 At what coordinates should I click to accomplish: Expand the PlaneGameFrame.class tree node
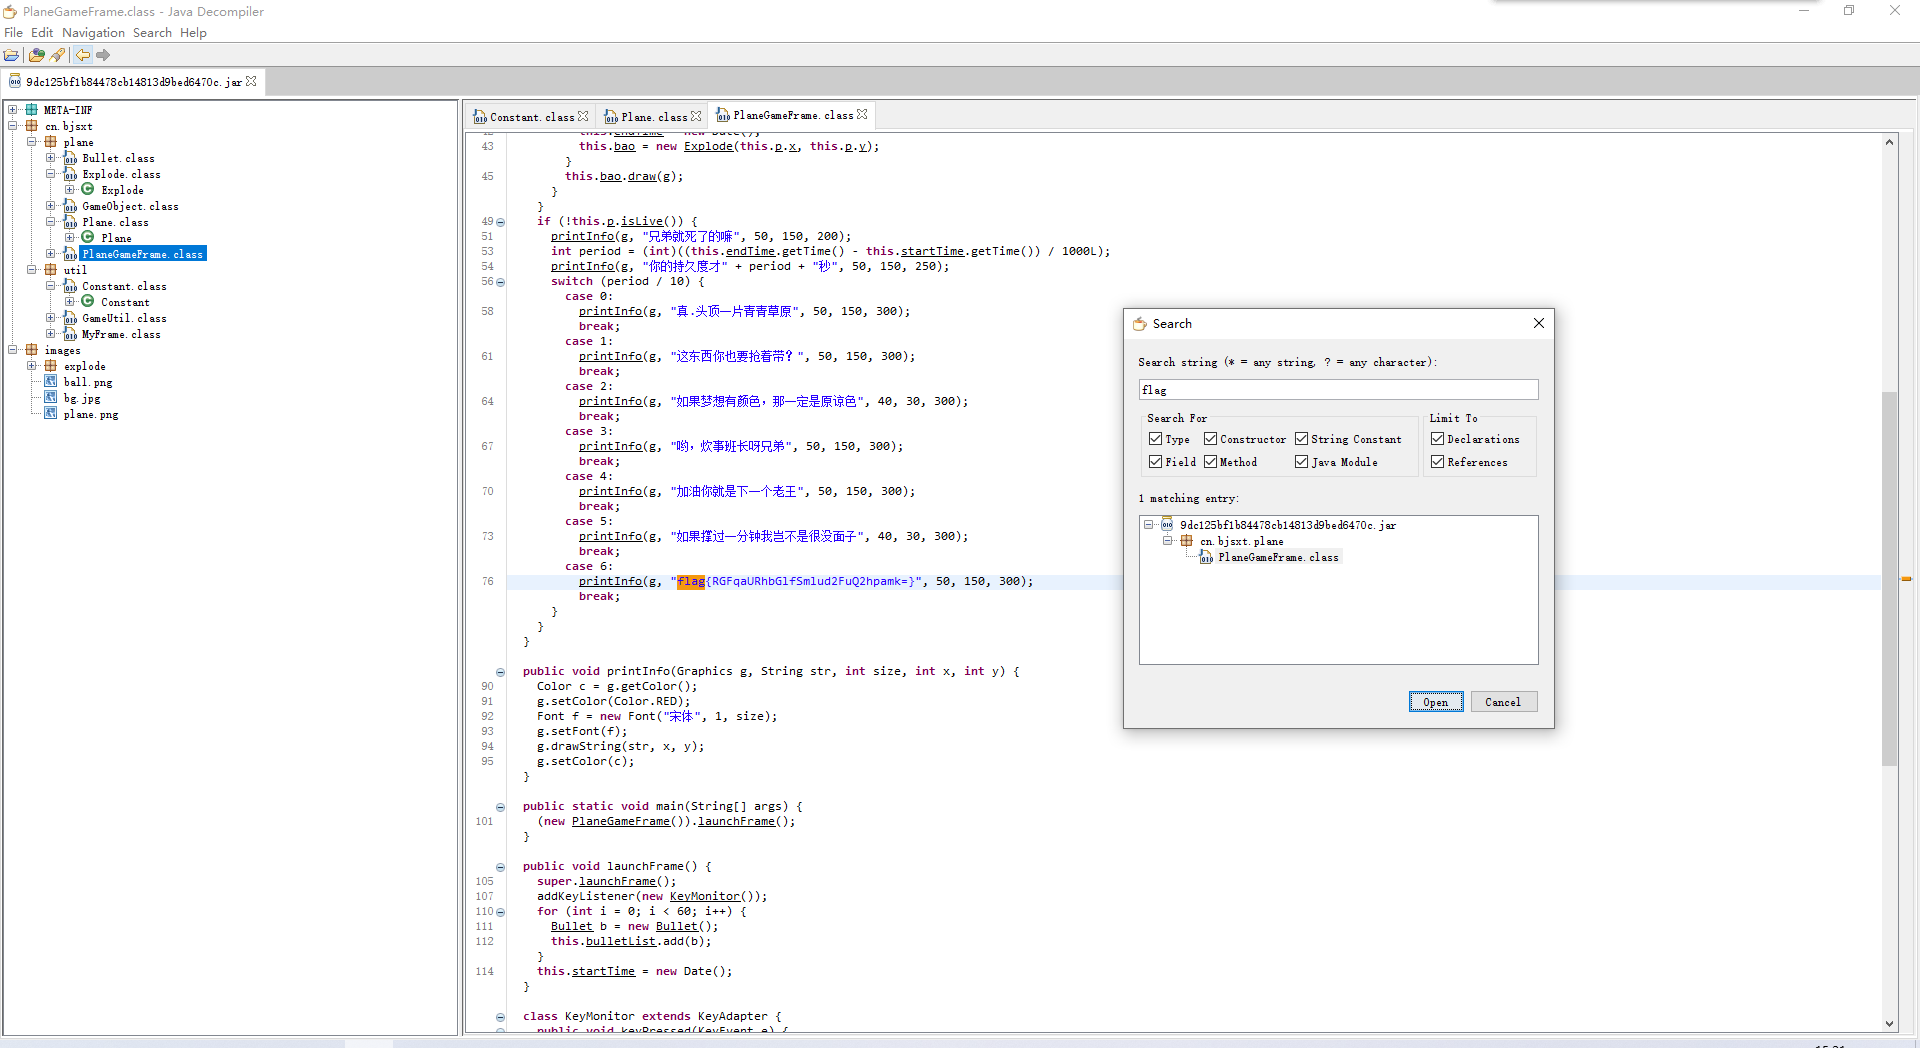point(51,254)
